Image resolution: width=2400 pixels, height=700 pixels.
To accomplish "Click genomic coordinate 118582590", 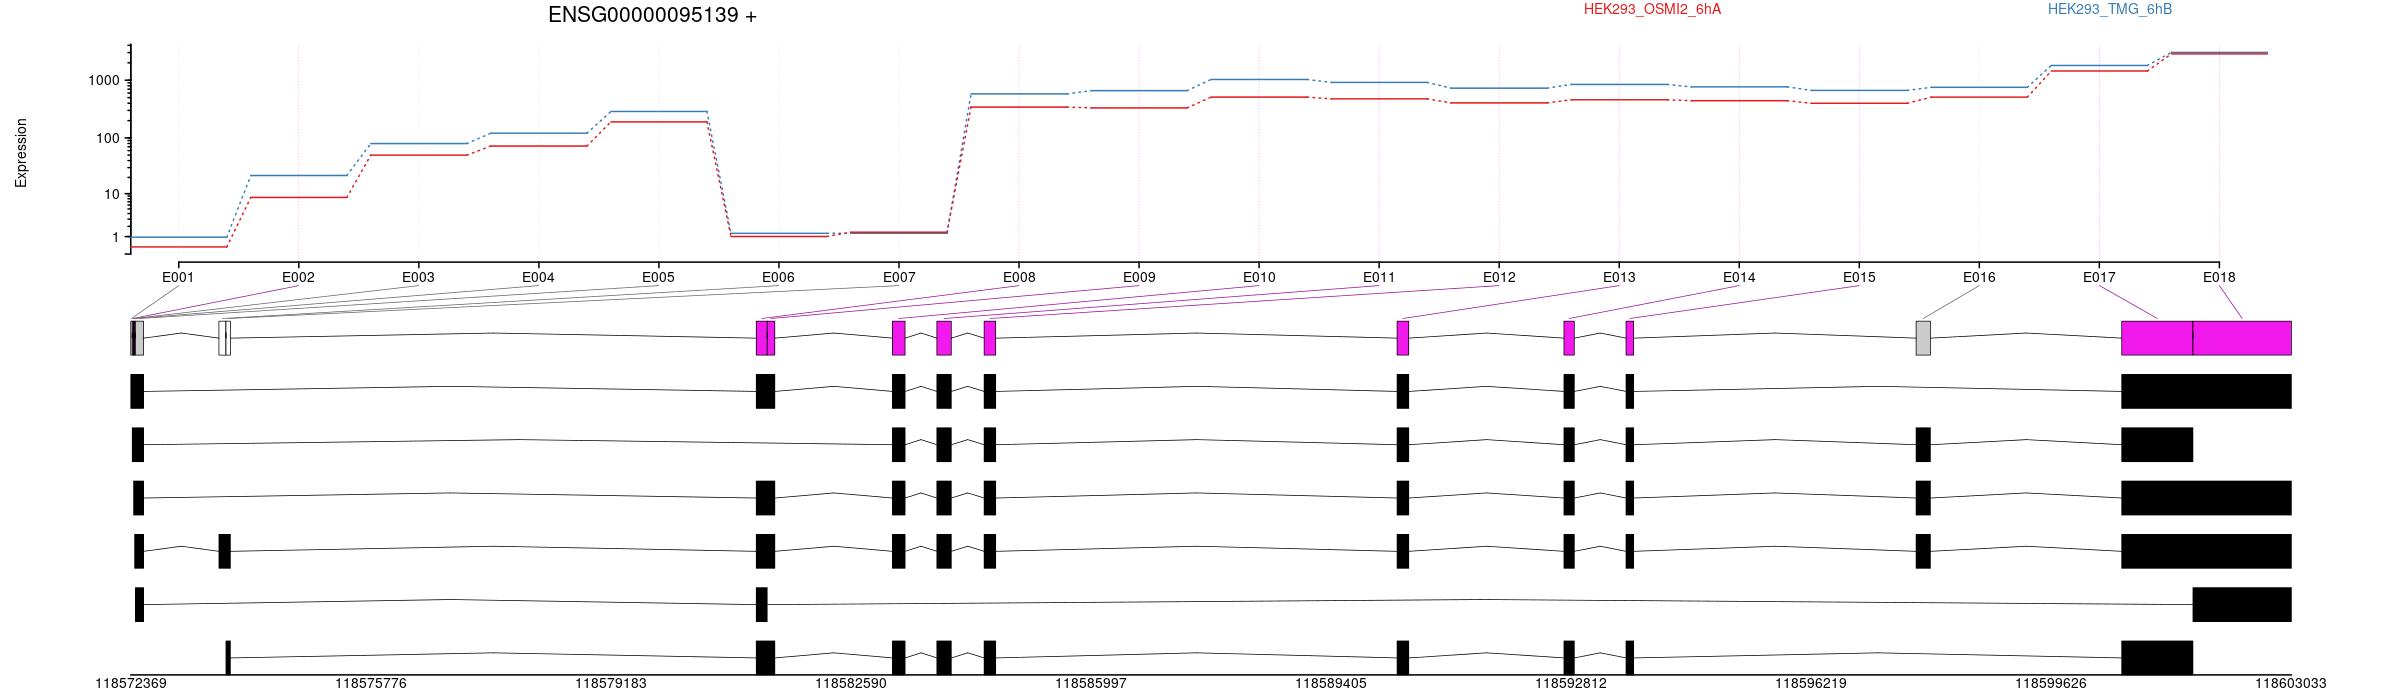I will click(851, 684).
